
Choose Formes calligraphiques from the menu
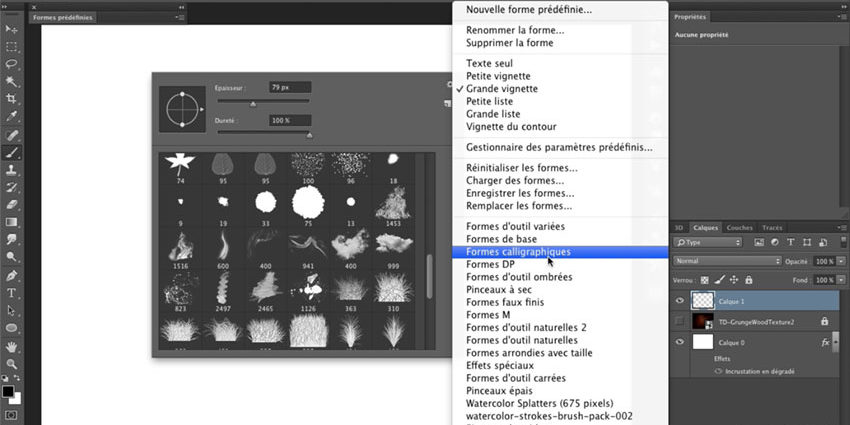pyautogui.click(x=518, y=252)
